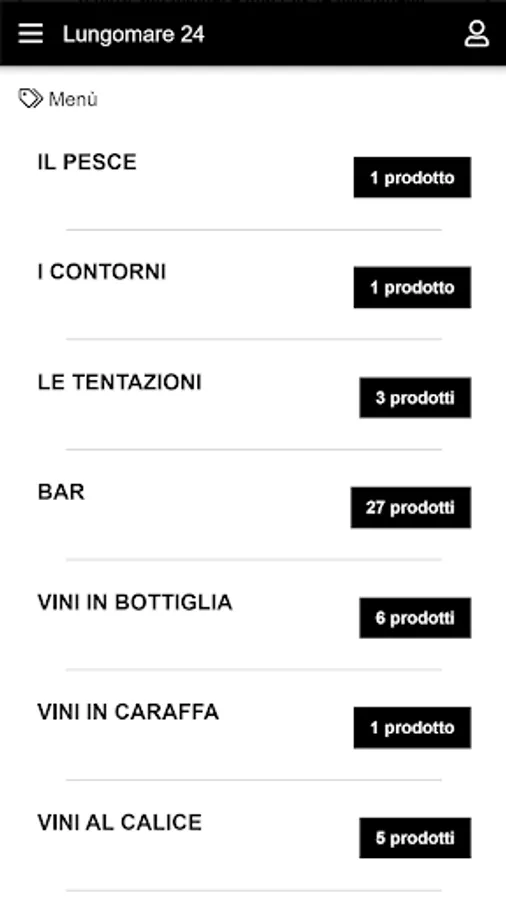Viewport: 506px width, 900px height.
Task: Tap the 27 prodotti badge
Action: [411, 507]
